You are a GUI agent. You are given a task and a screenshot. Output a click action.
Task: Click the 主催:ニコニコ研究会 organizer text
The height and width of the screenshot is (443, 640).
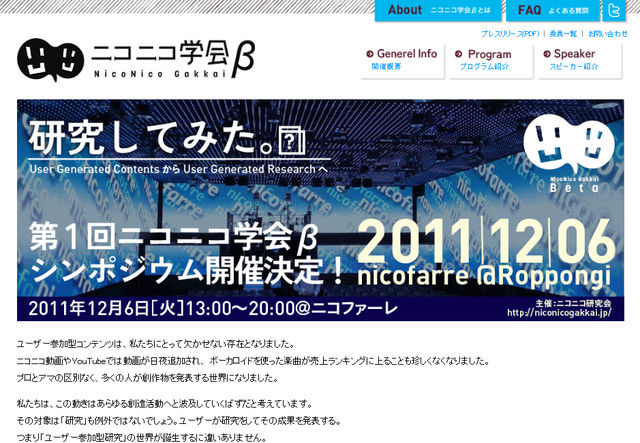(x=573, y=303)
